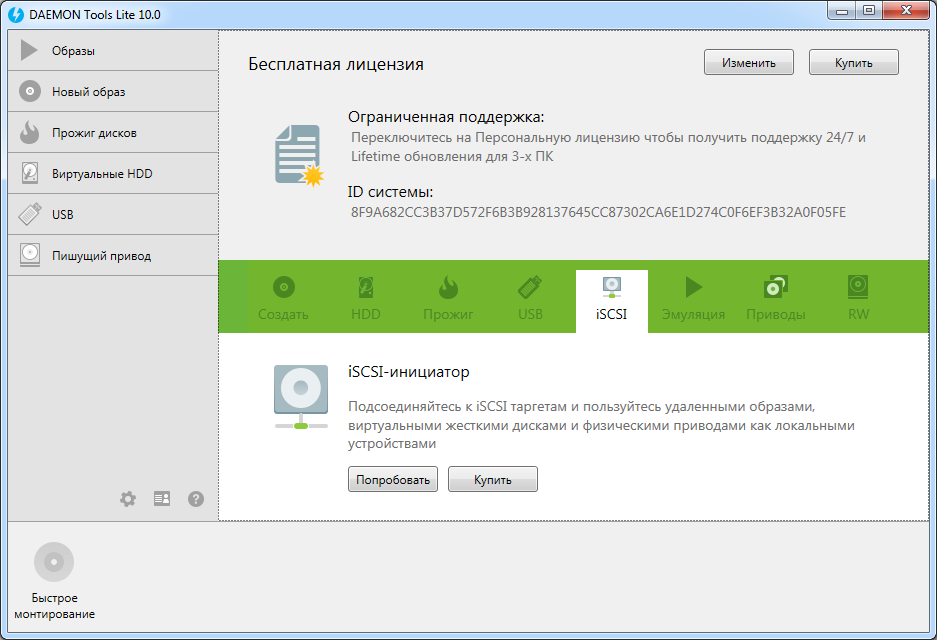Click the license document icon with star
The image size is (937, 640).
coord(299,155)
